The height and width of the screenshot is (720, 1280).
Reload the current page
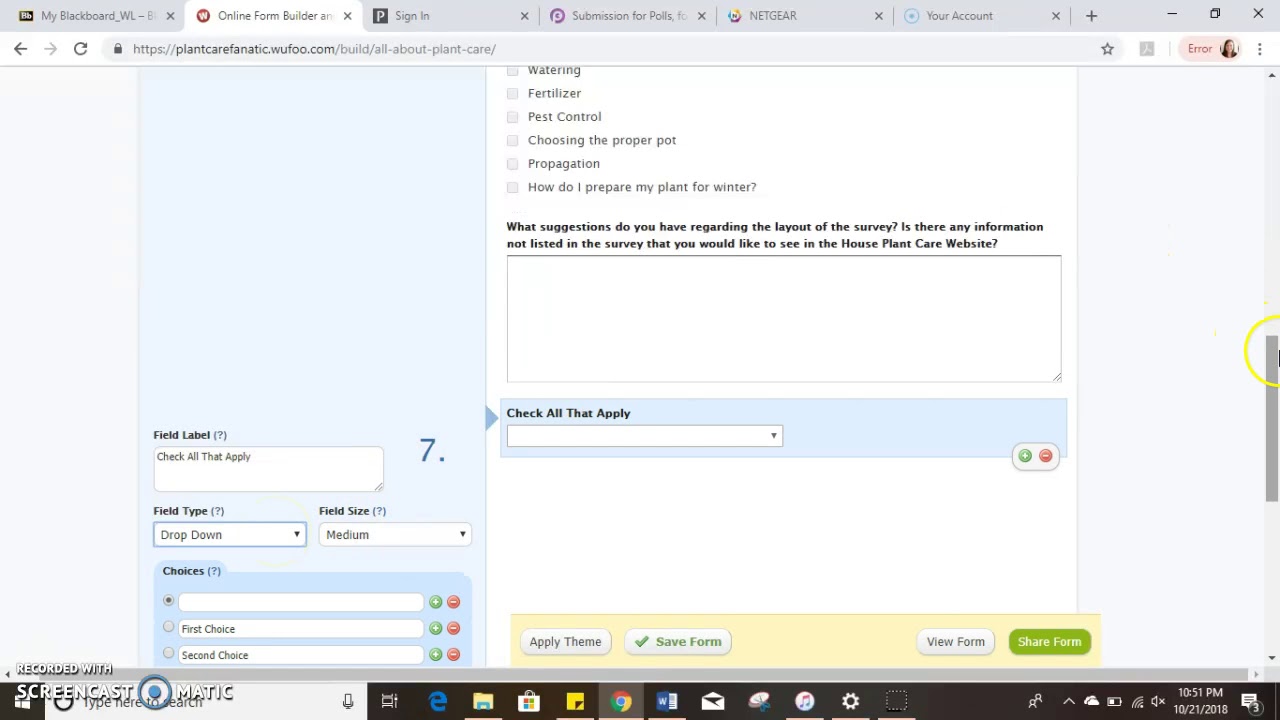click(x=80, y=49)
